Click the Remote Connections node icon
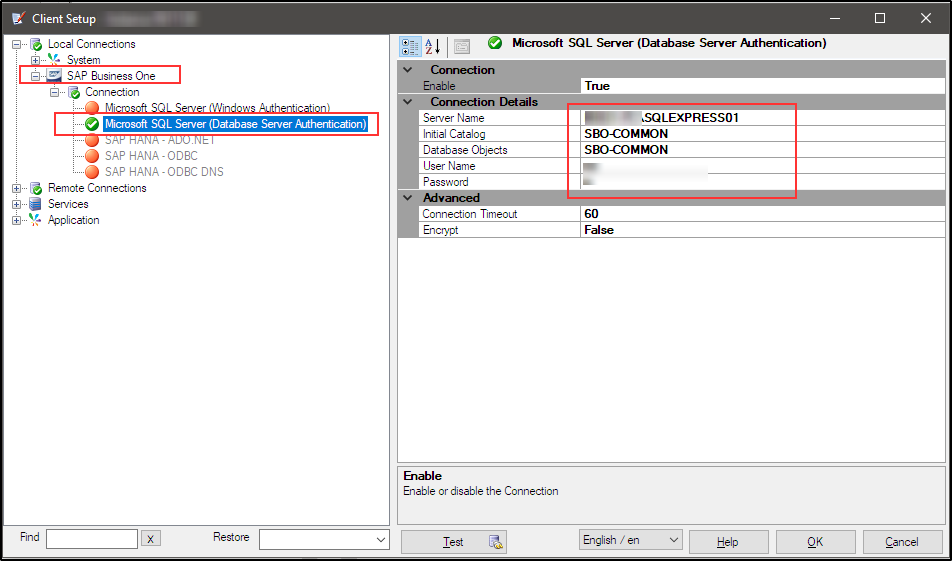 (x=36, y=188)
